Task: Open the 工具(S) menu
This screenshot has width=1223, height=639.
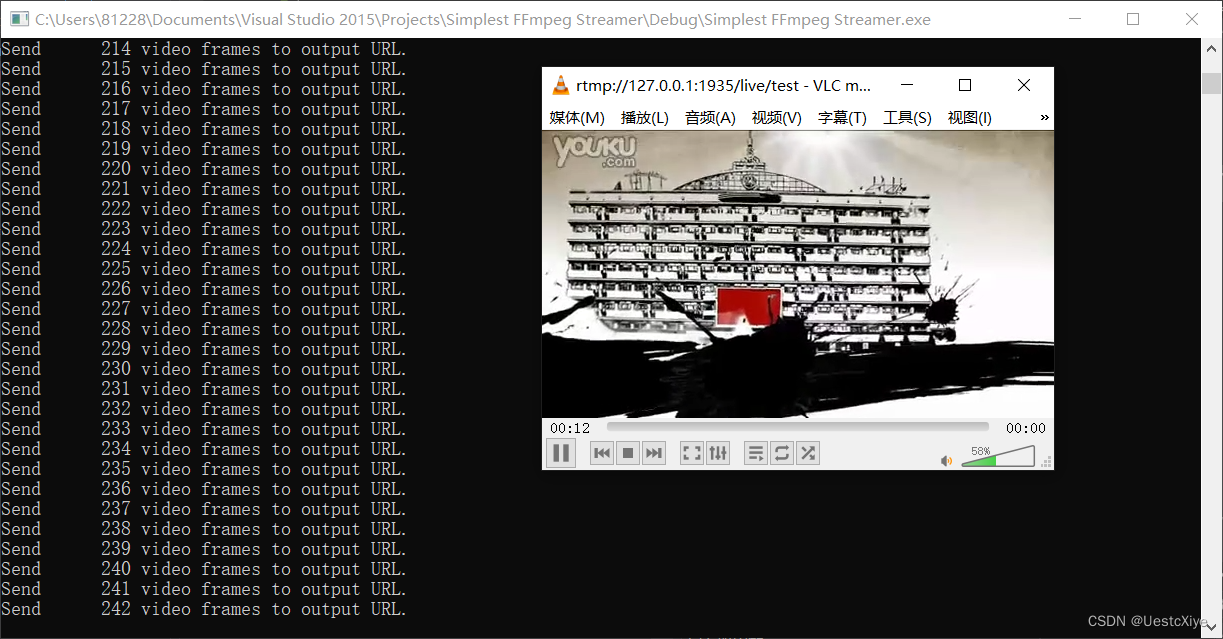Action: [907, 118]
